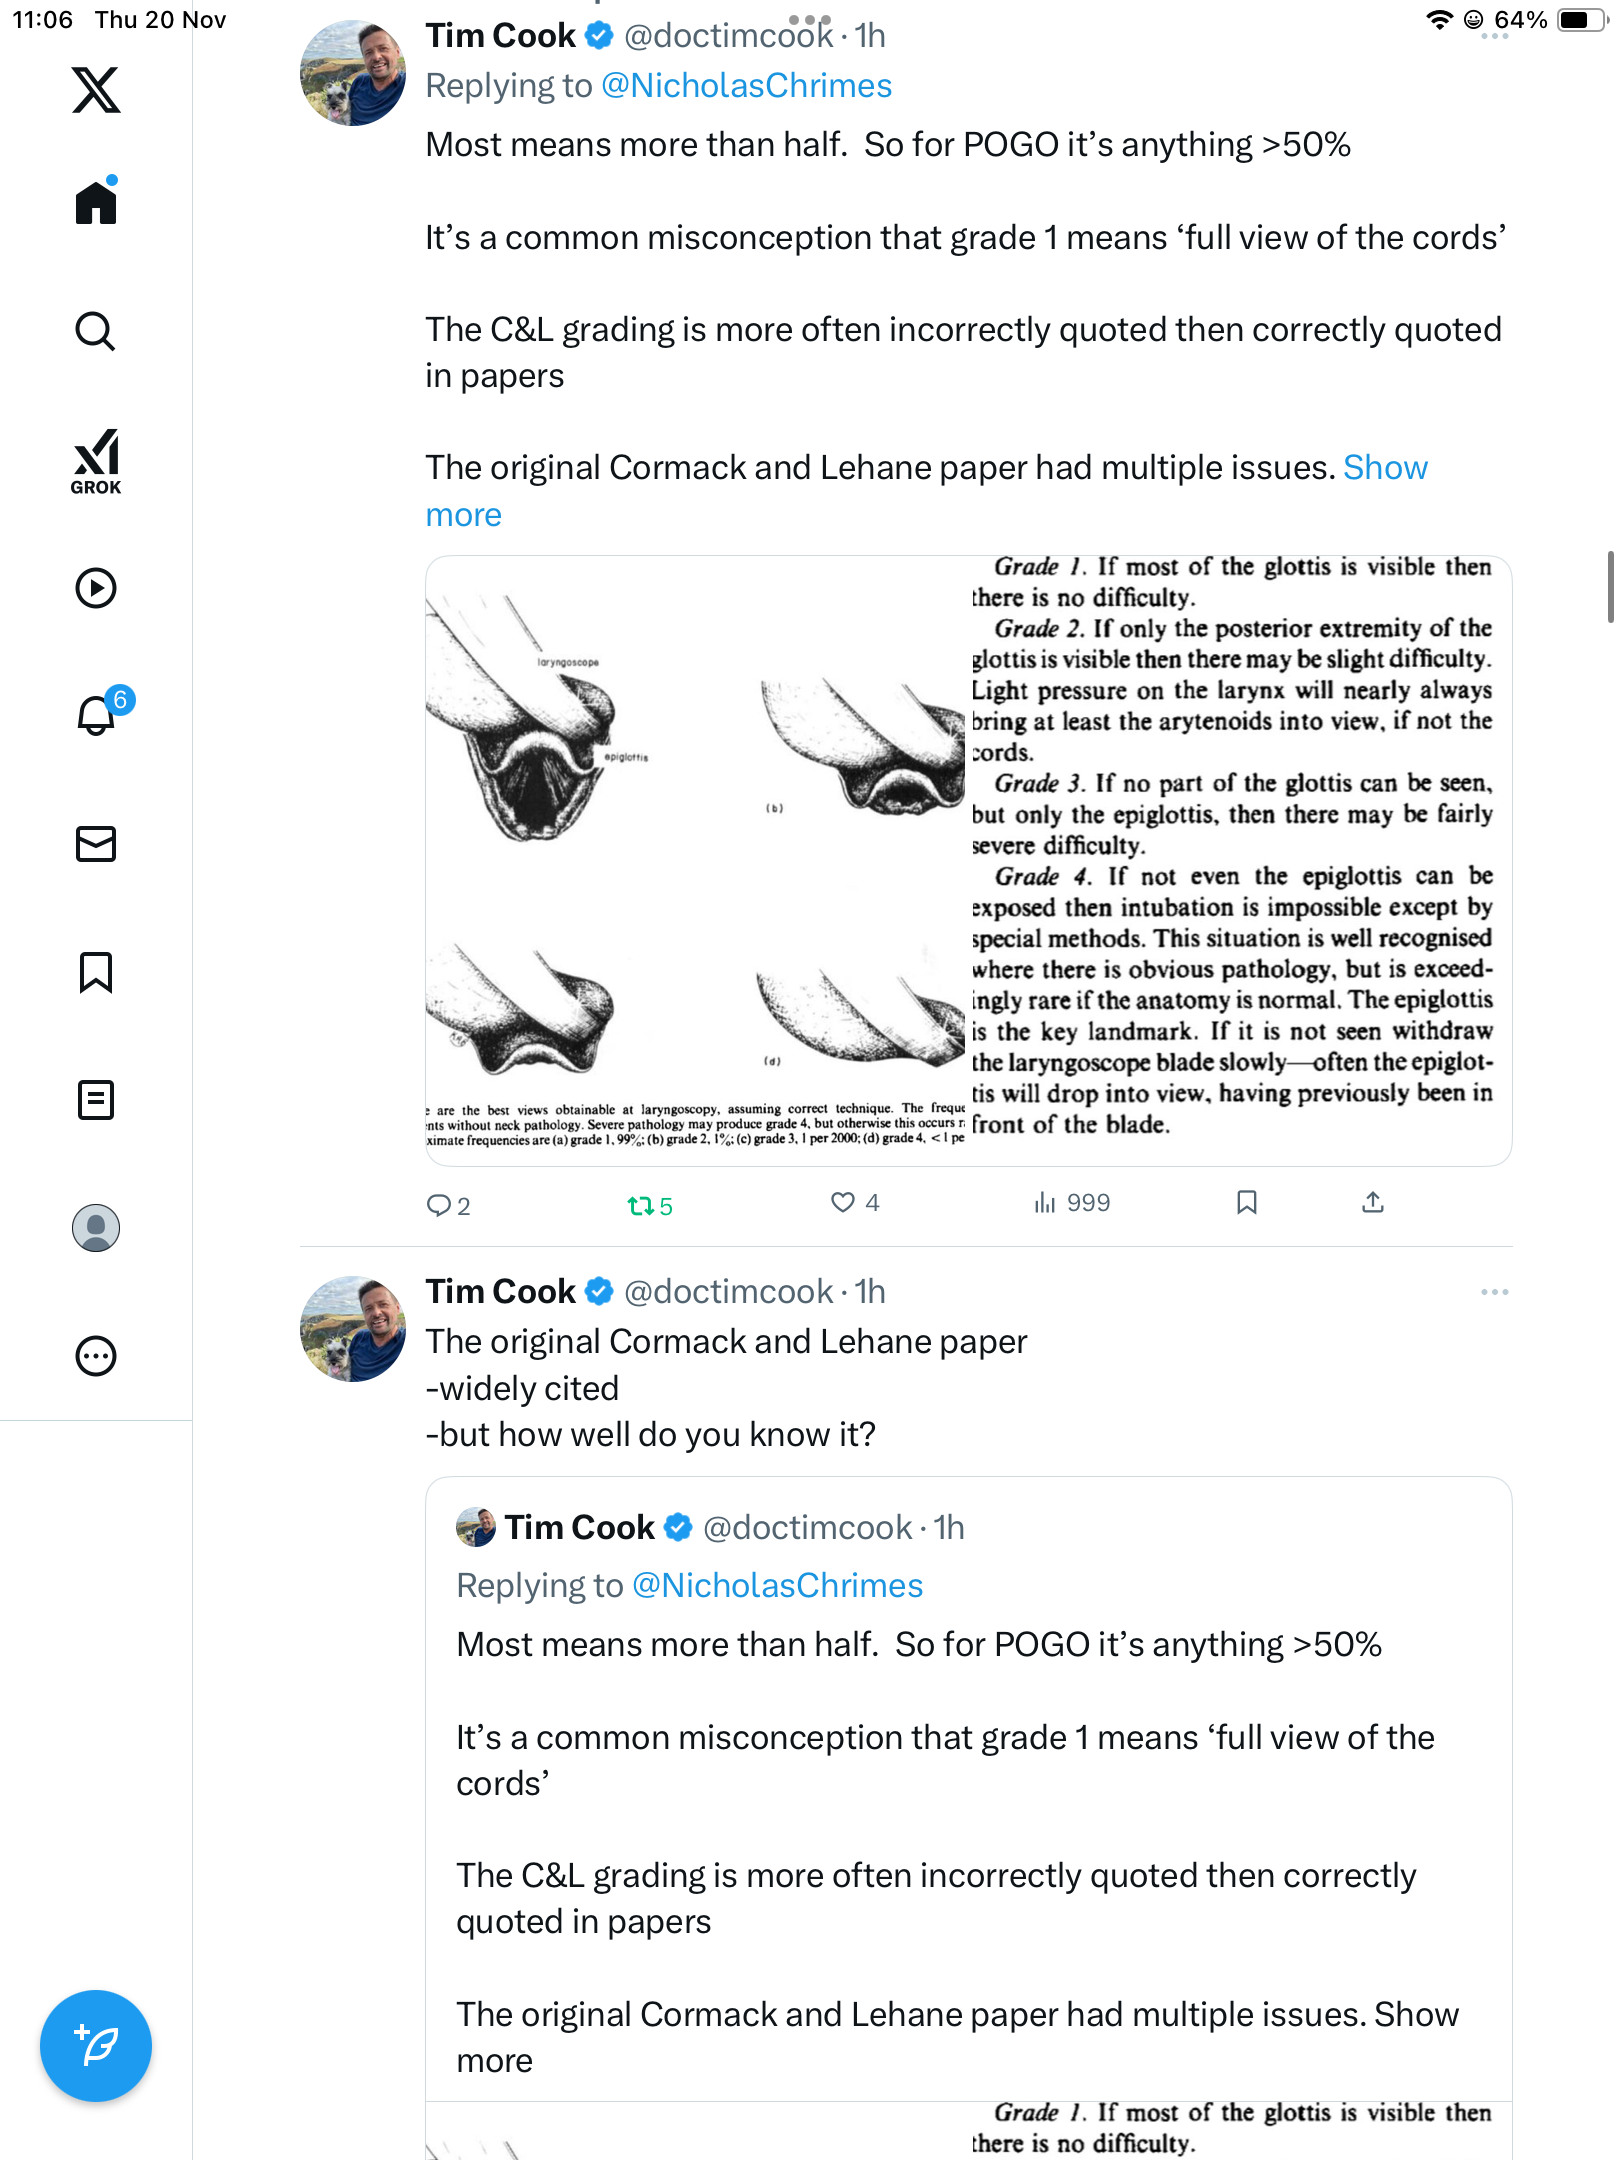Screen dimensions: 1620x2160
Task: Open the Grok assistant
Action: tap(96, 462)
